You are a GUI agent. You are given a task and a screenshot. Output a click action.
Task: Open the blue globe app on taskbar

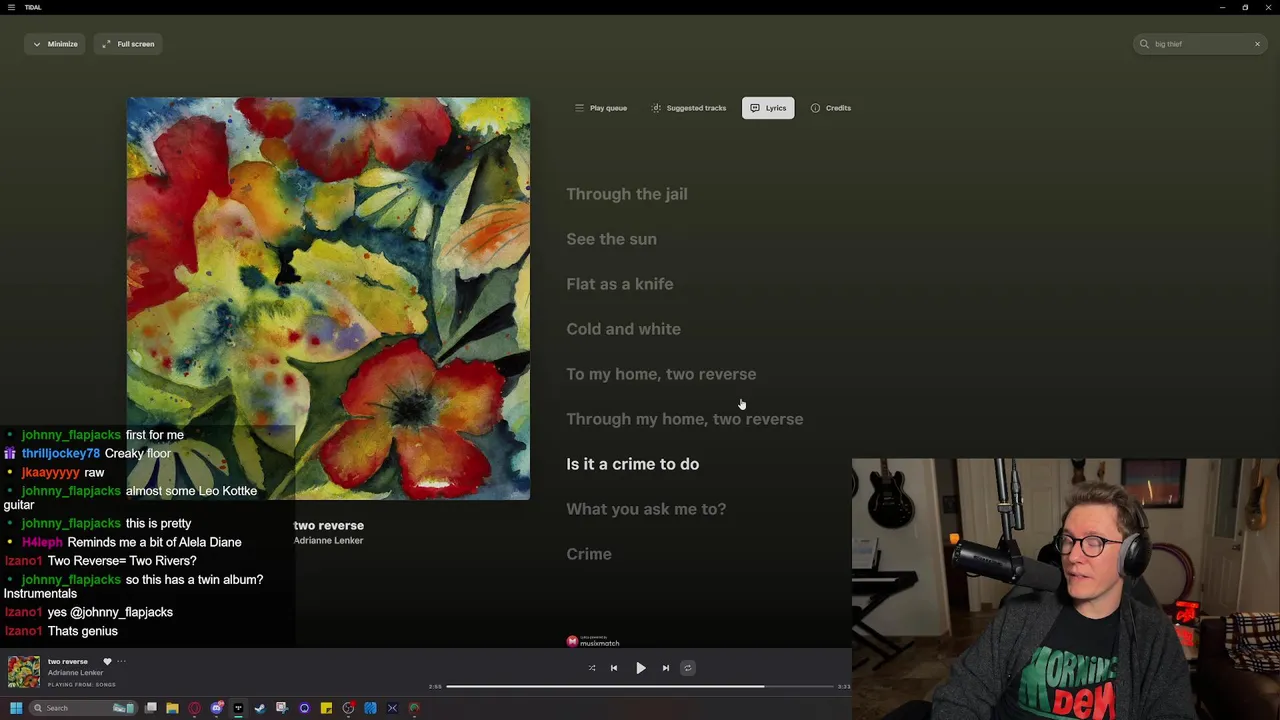point(370,708)
